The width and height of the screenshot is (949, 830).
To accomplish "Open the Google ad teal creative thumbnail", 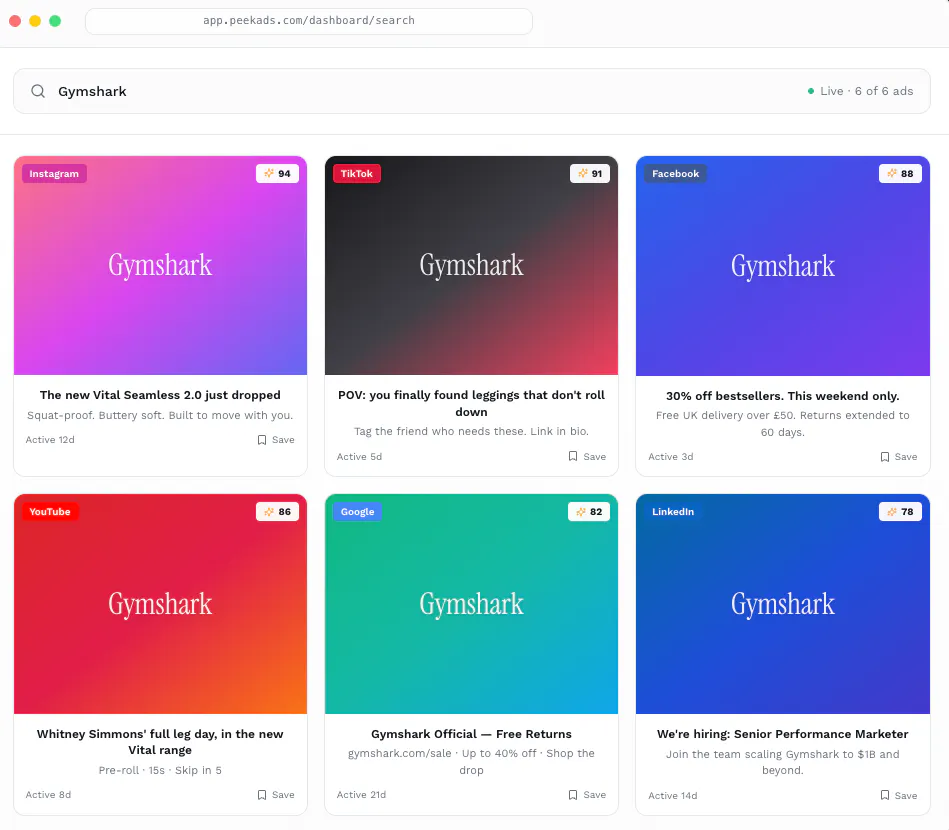I will point(471,604).
